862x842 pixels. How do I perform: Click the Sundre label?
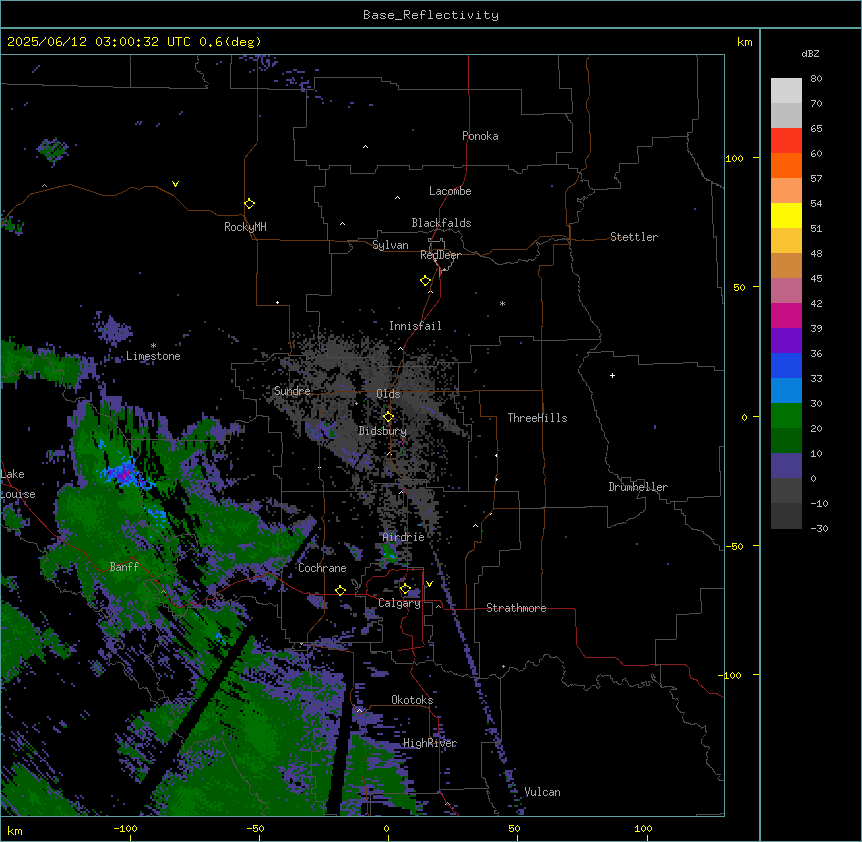pos(292,391)
